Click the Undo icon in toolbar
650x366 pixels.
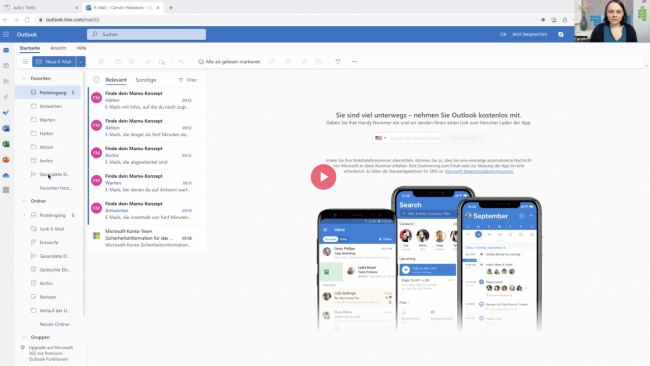[338, 61]
